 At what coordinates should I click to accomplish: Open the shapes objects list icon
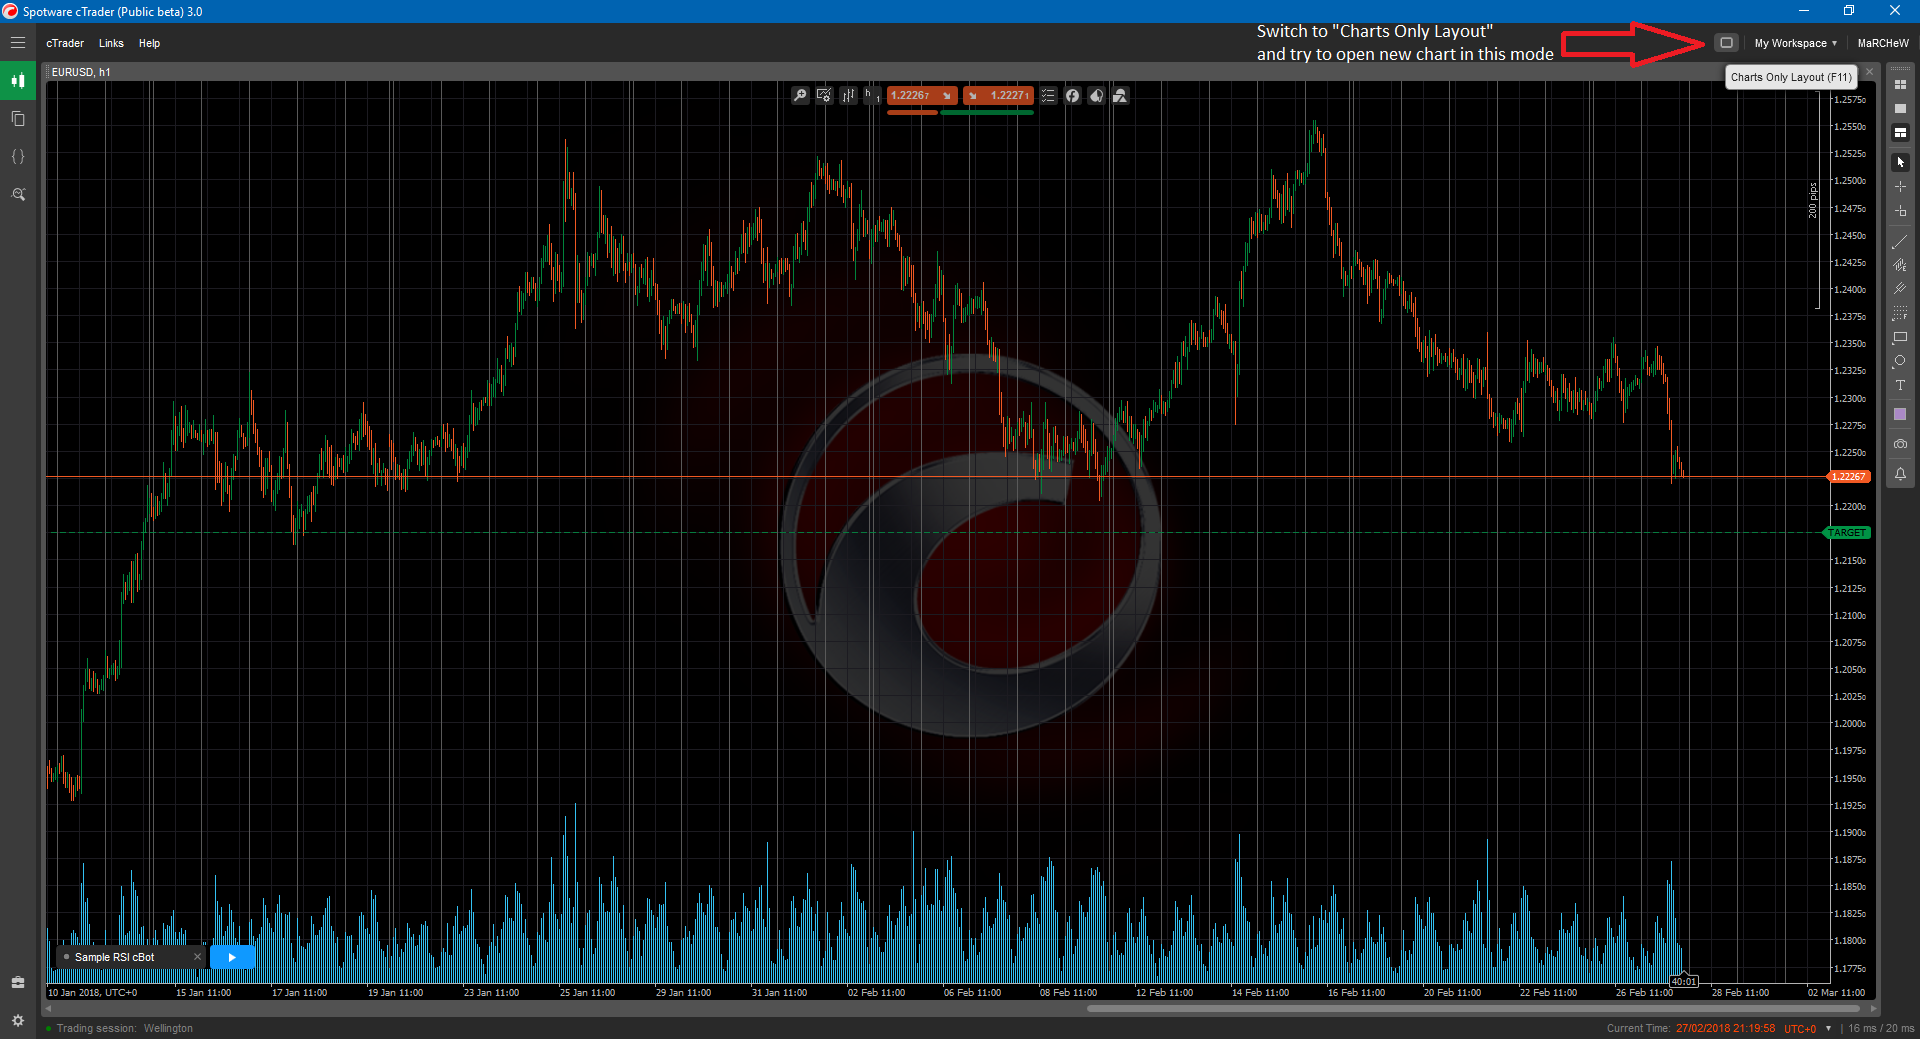click(1120, 96)
